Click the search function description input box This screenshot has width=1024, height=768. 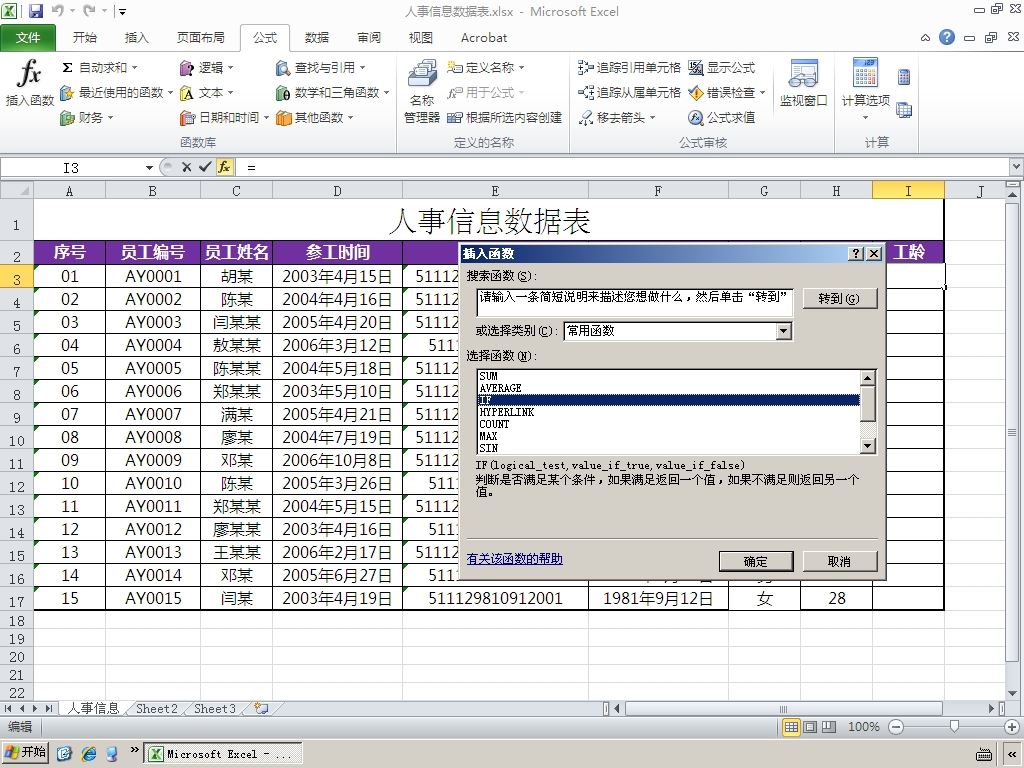click(635, 303)
